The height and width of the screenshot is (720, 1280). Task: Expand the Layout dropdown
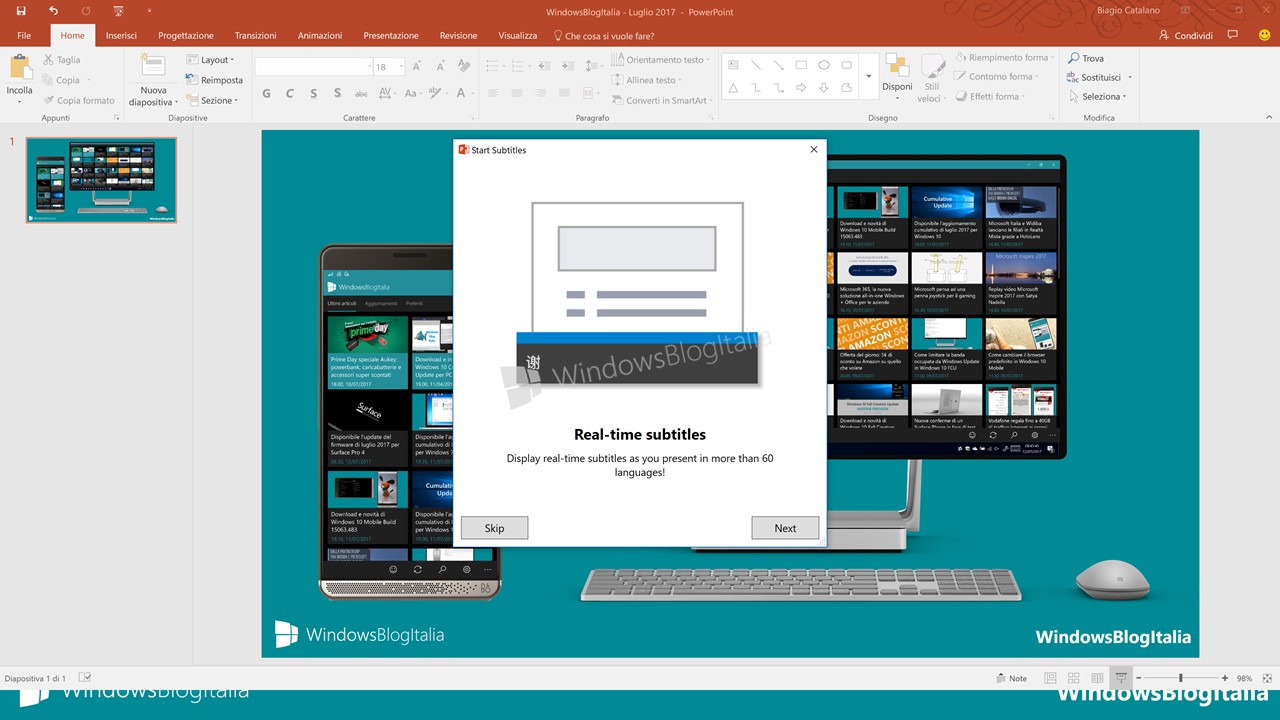click(210, 60)
